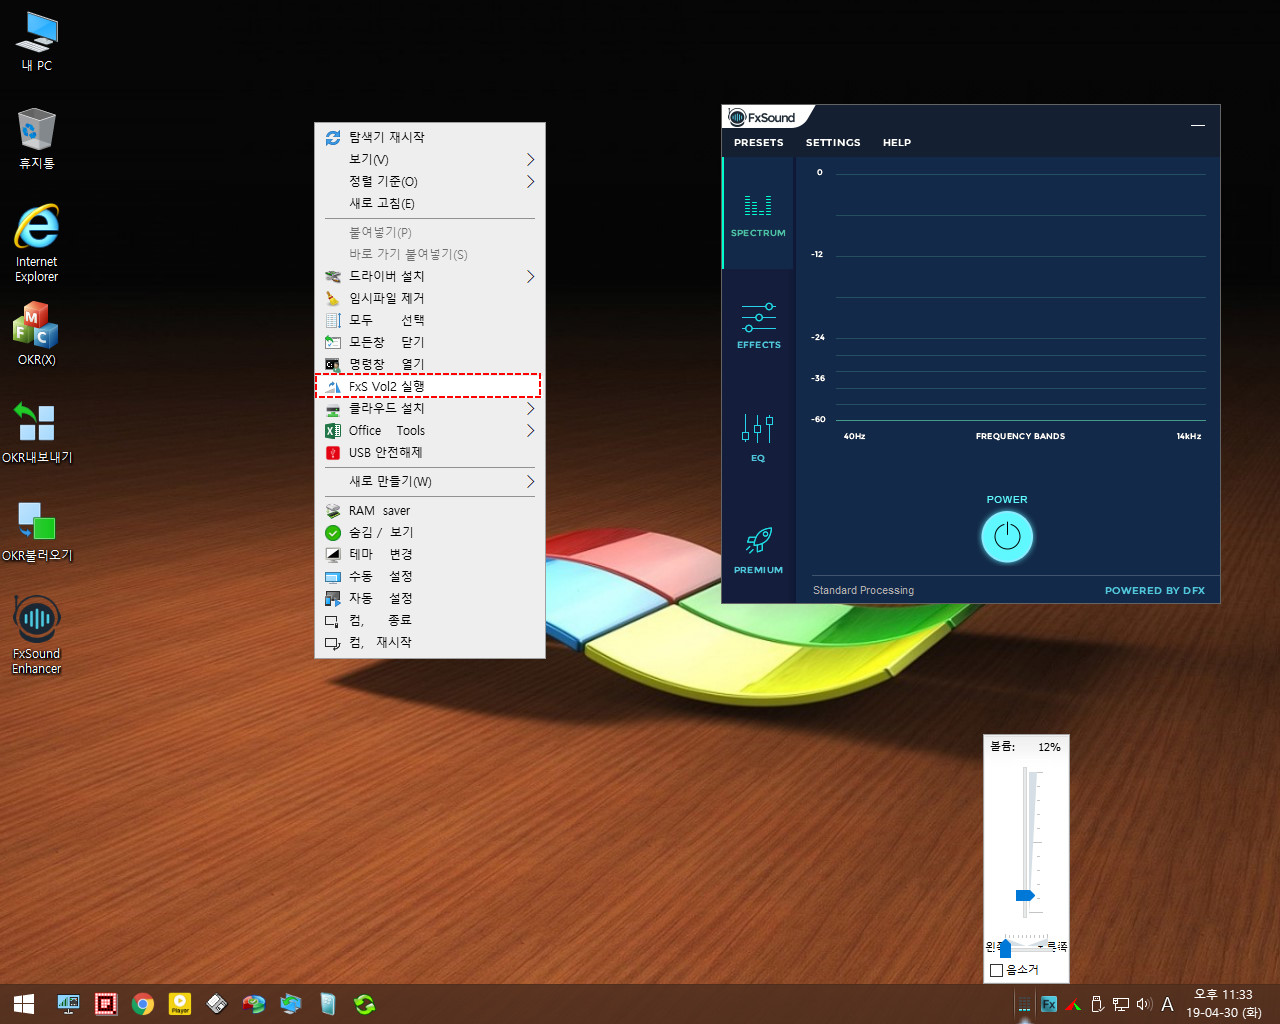Select 새로 고침(E) from context menu
1280x1024 pixels.
(x=430, y=203)
